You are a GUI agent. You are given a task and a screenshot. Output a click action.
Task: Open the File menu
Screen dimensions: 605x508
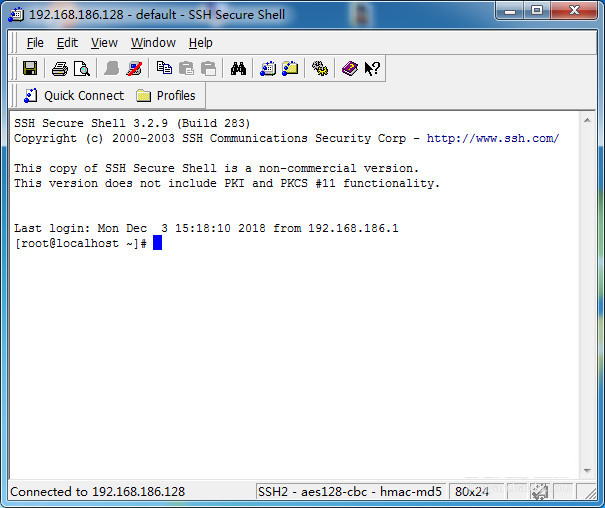coord(35,43)
